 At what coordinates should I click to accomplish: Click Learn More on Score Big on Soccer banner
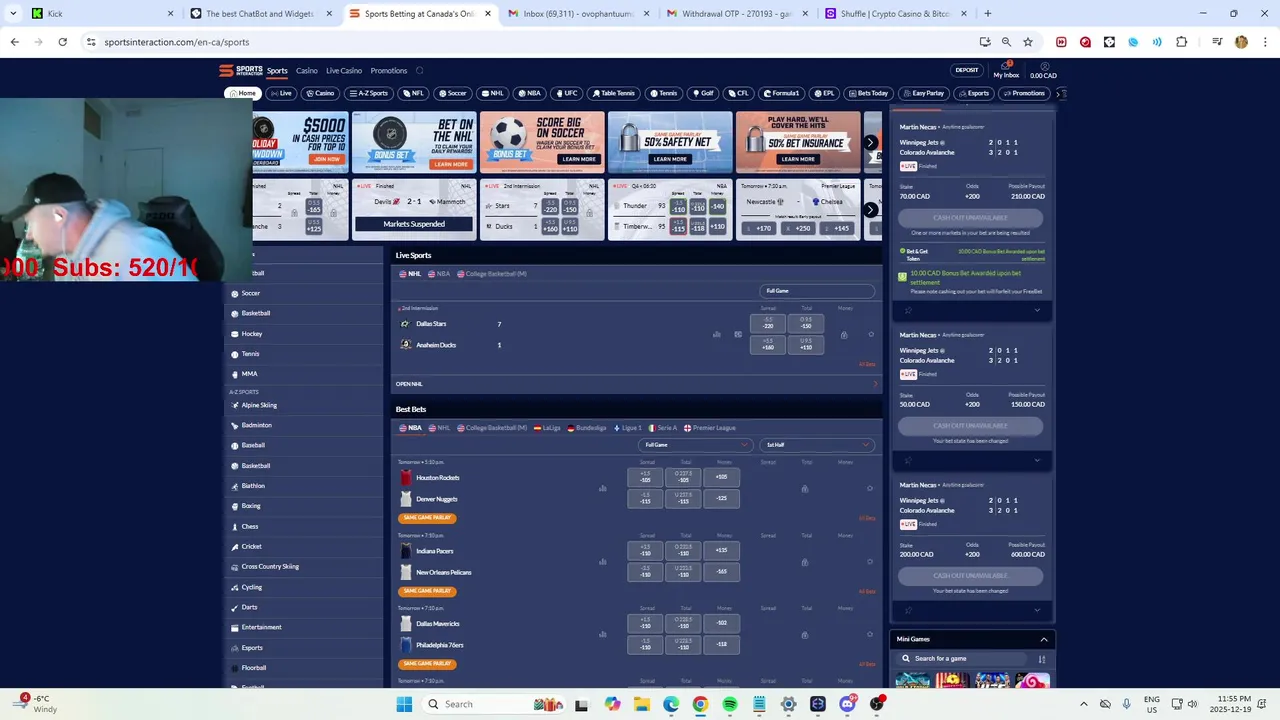[579, 159]
